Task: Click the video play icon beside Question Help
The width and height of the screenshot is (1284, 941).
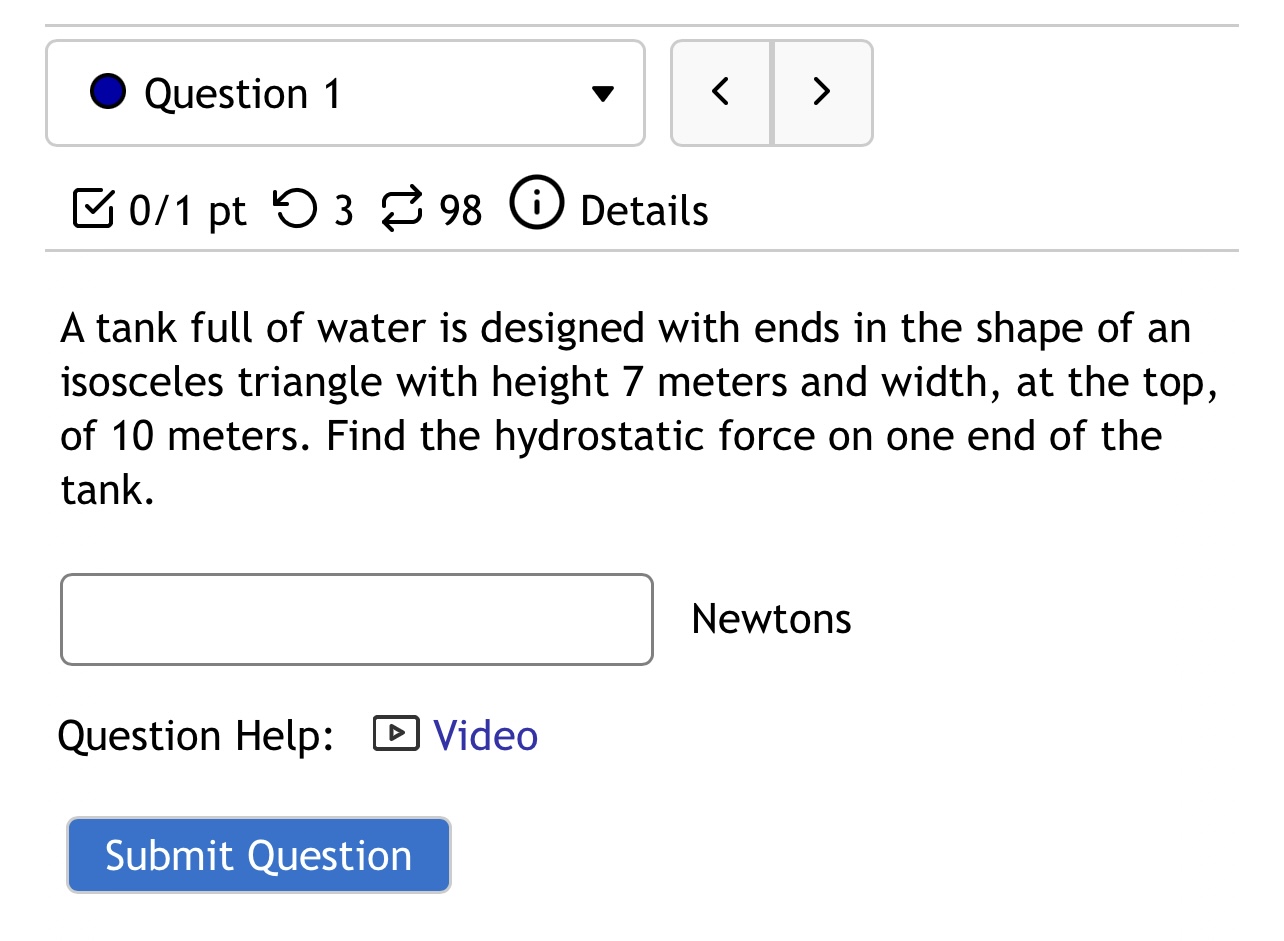Action: tap(396, 733)
